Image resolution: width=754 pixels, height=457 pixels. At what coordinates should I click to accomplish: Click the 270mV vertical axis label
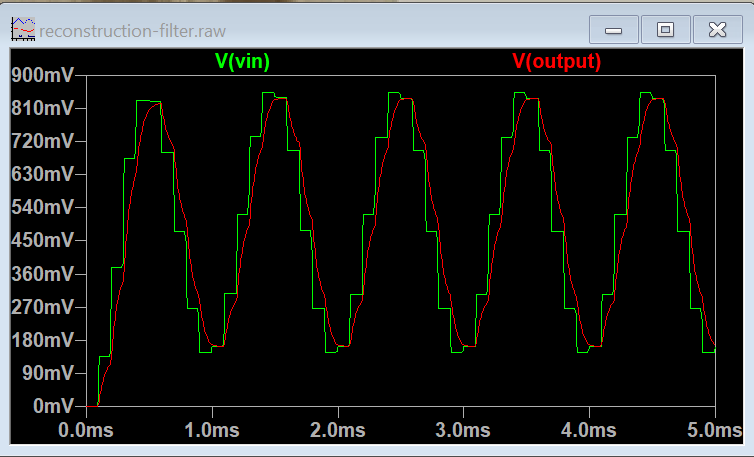pyautogui.click(x=43, y=307)
